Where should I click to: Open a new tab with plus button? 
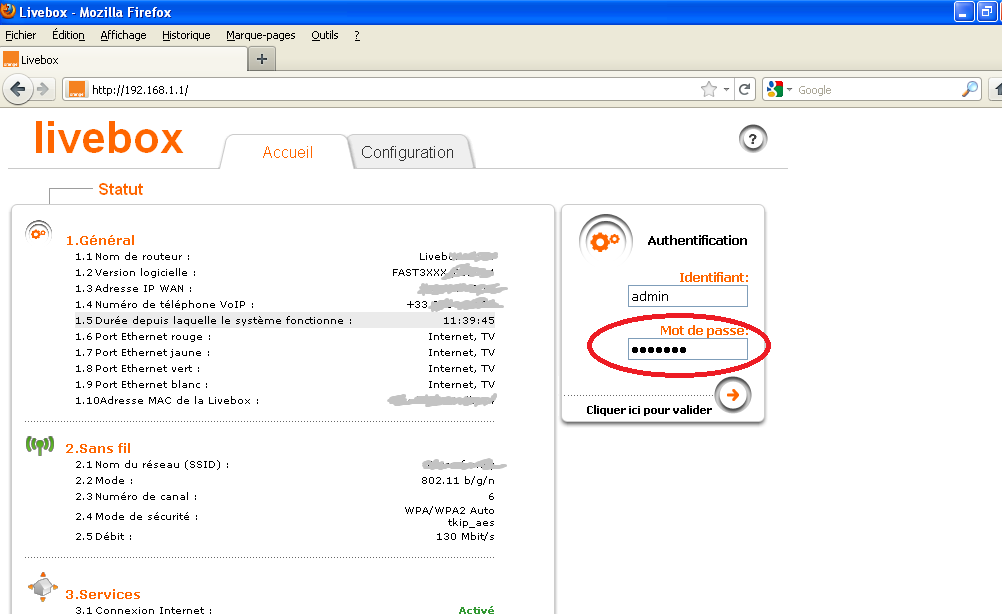click(x=261, y=59)
